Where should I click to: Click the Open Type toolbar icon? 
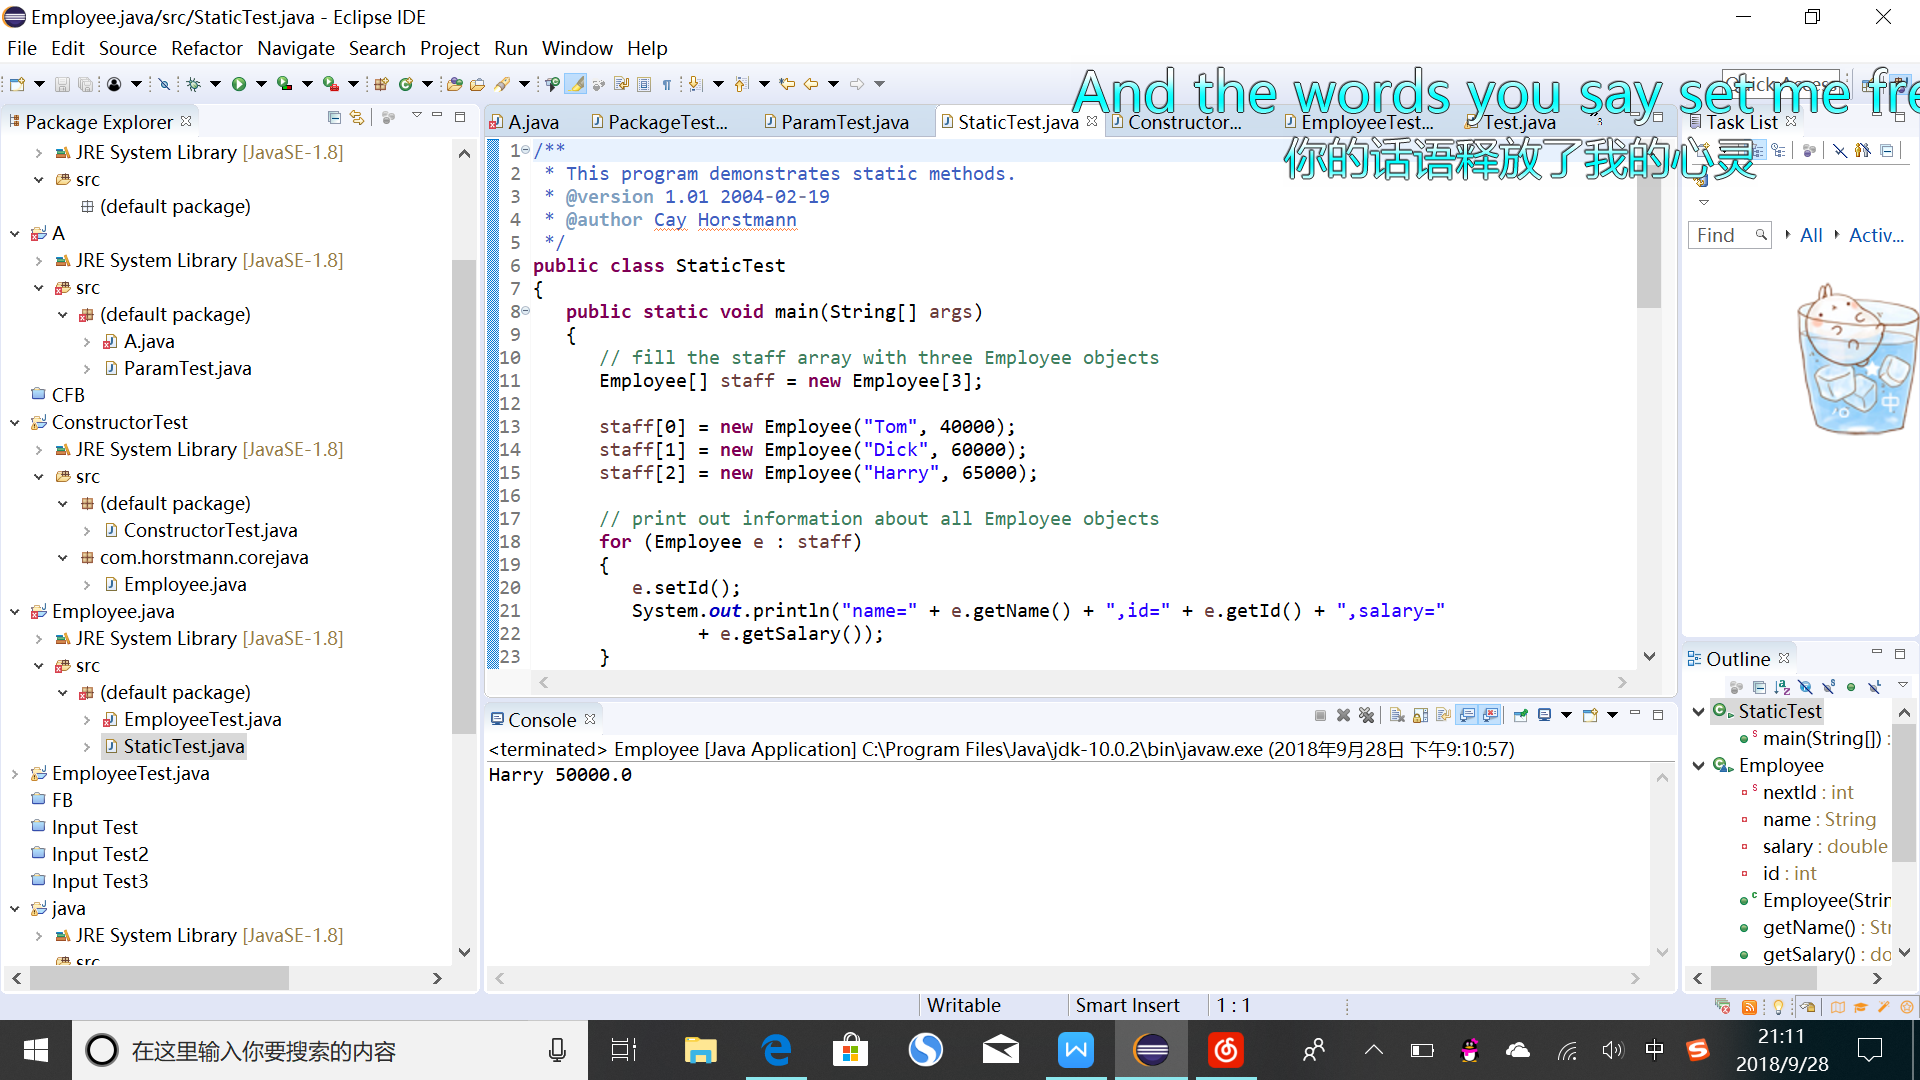(454, 84)
